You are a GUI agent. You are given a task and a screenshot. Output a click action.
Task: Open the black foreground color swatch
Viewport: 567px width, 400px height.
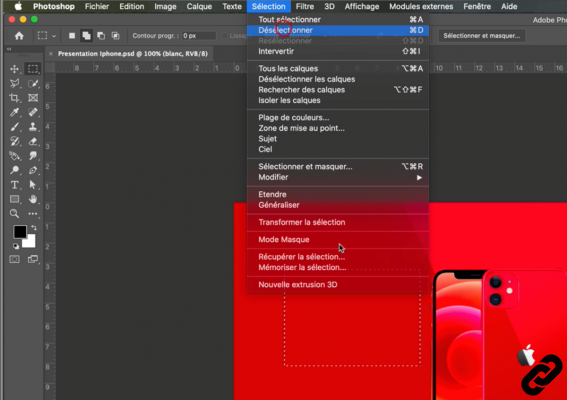tap(20, 231)
